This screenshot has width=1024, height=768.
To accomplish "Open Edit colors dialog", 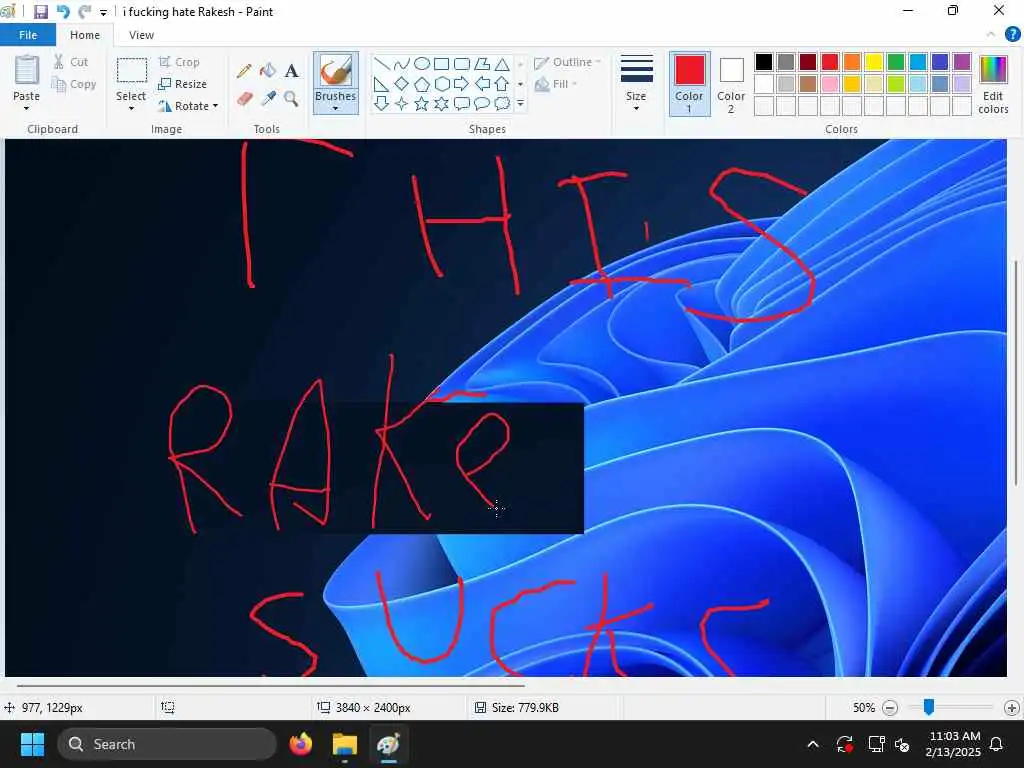I will 993,84.
